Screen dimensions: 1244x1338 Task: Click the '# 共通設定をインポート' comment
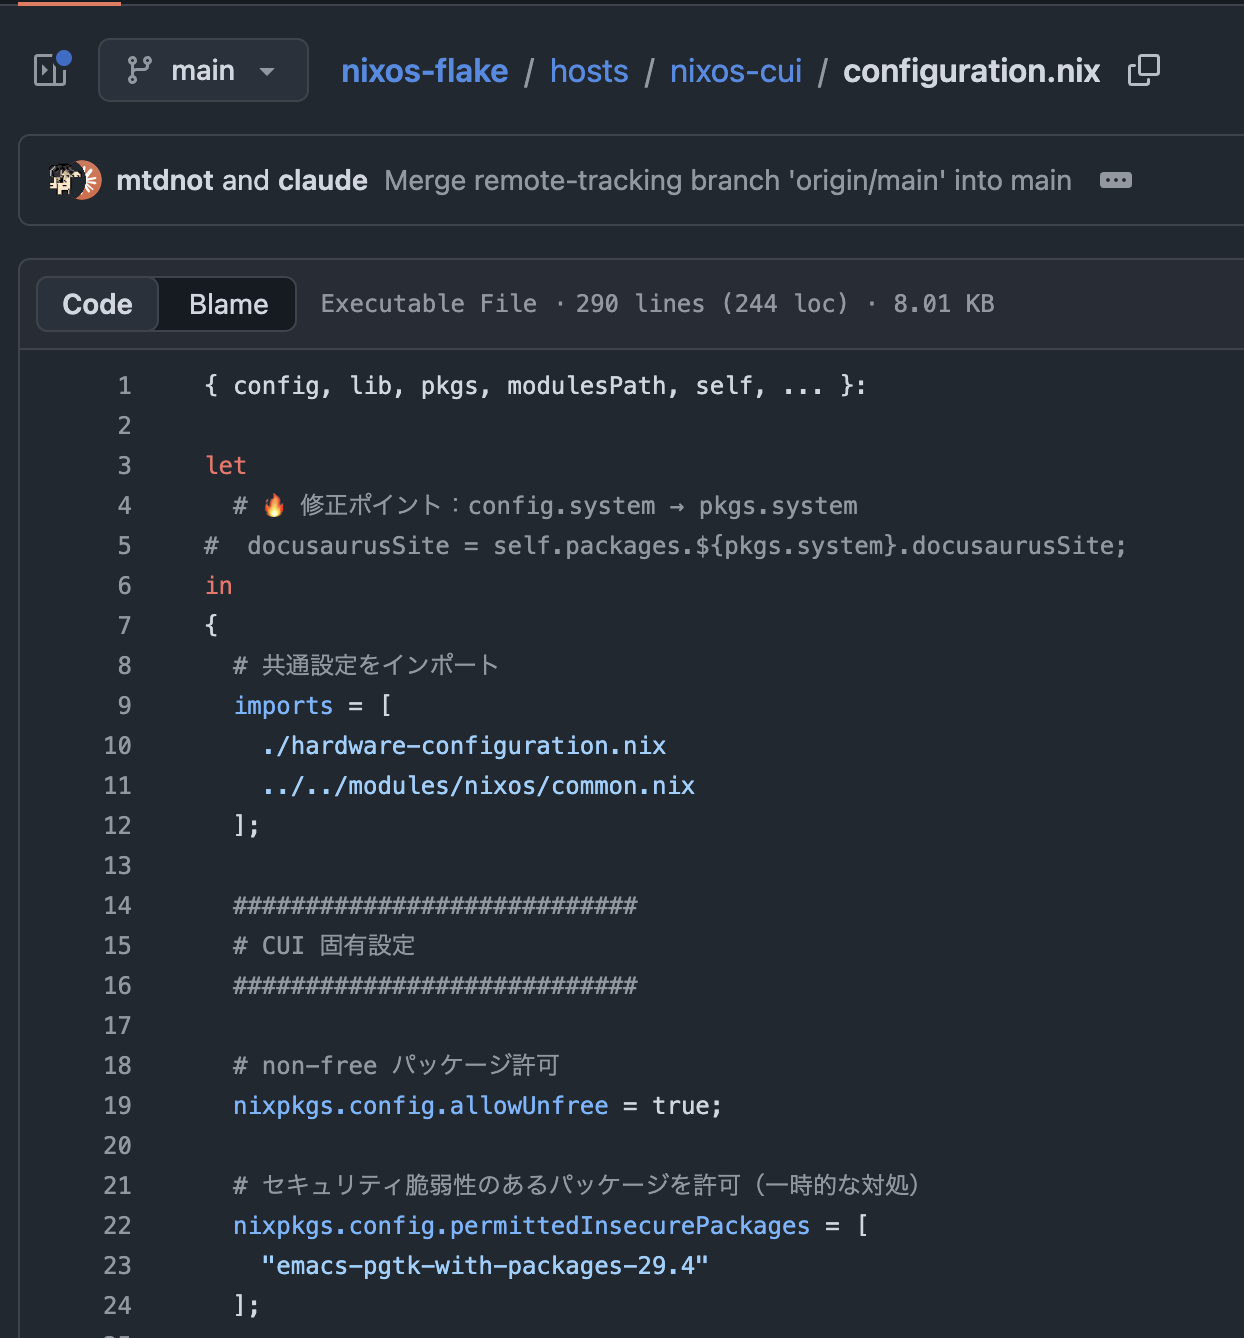(366, 666)
